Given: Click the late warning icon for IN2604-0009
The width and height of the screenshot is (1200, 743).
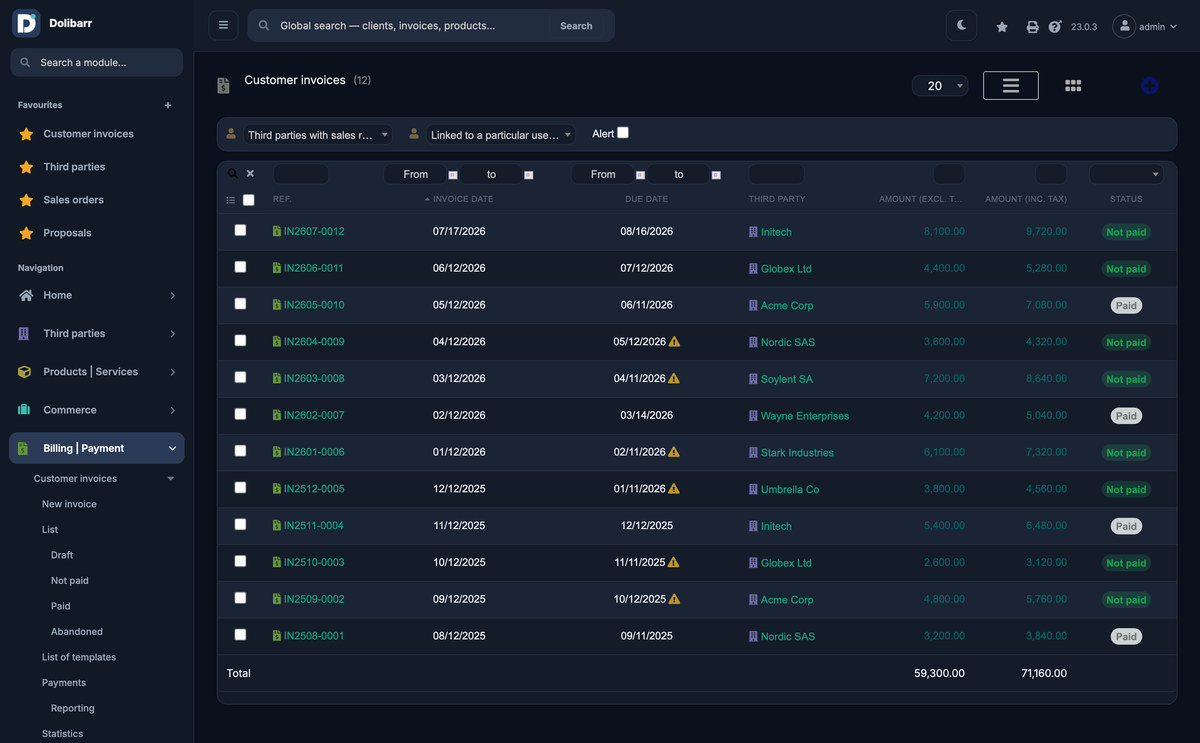Looking at the screenshot, I should pyautogui.click(x=674, y=341).
